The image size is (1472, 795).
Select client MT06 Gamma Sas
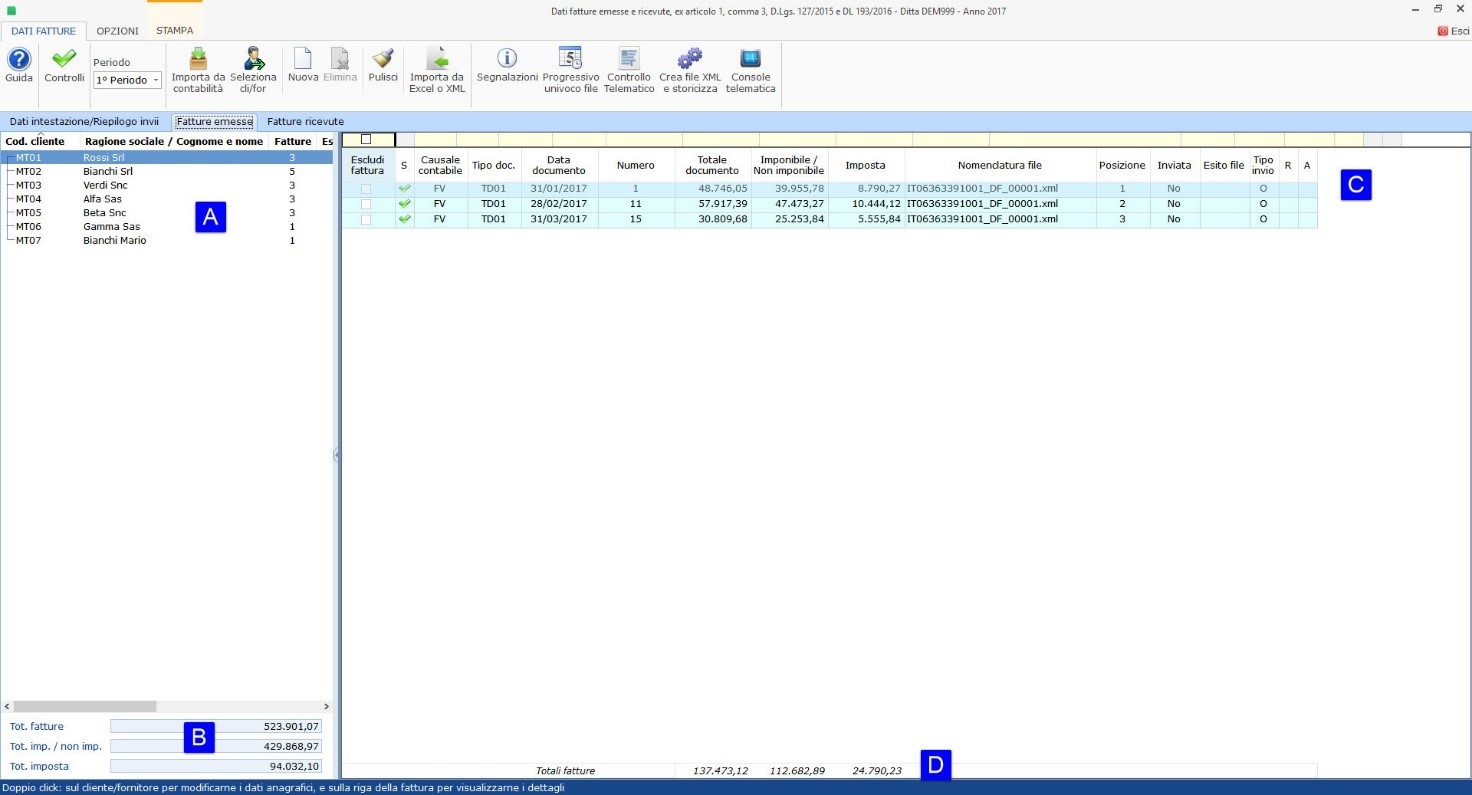(167, 227)
